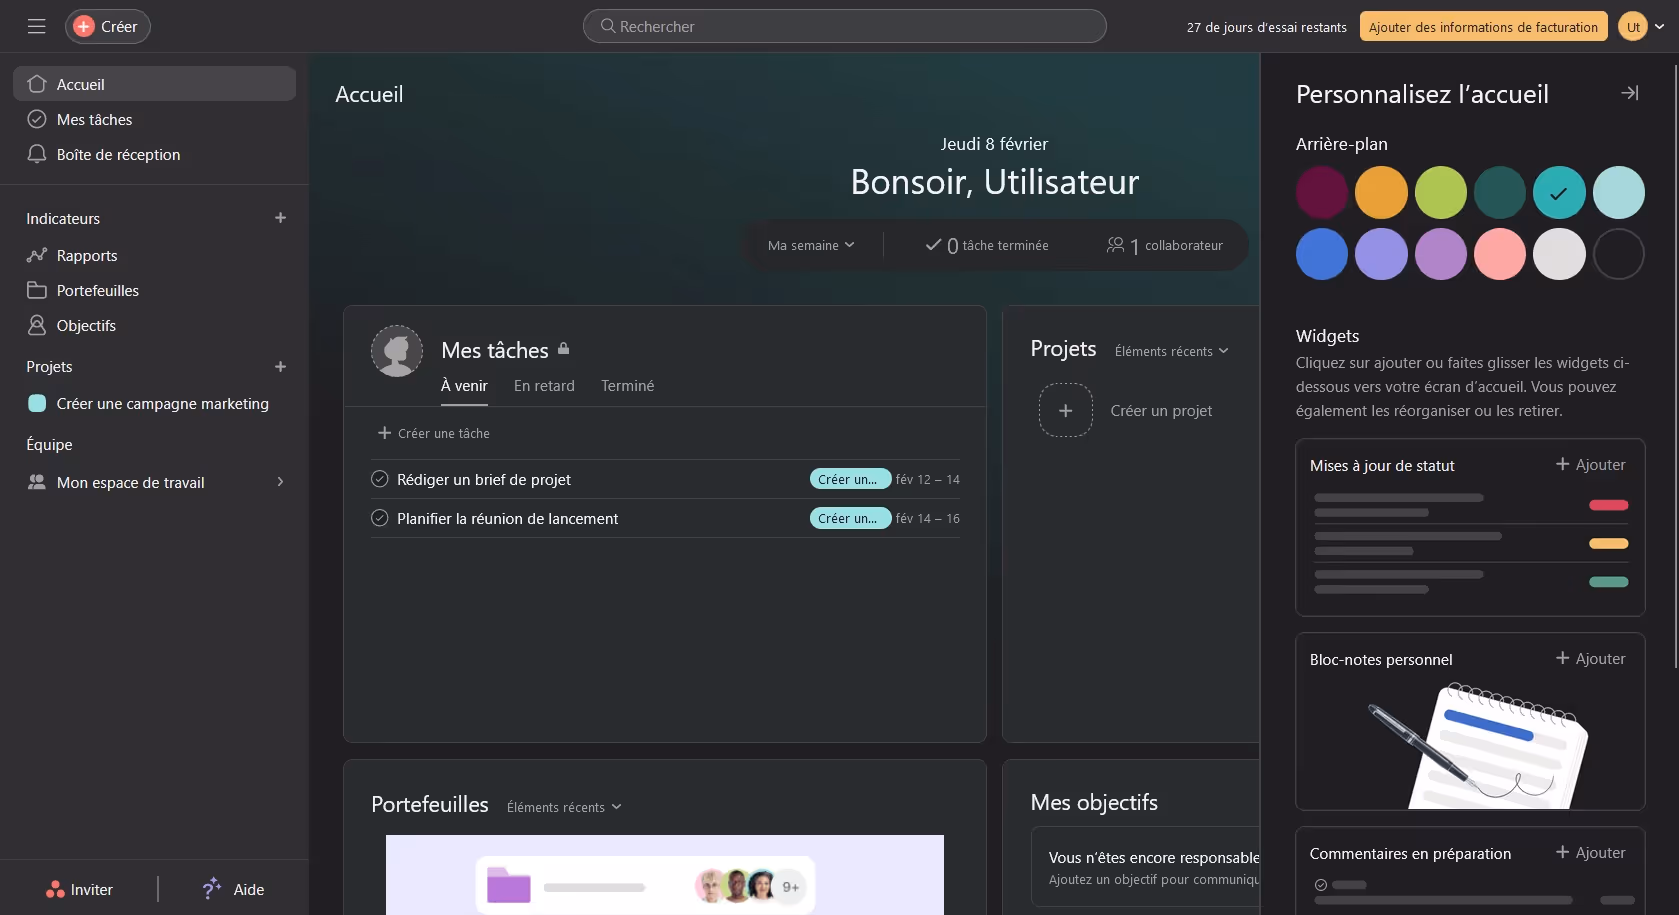Invite people using the Inviter option

(x=80, y=888)
